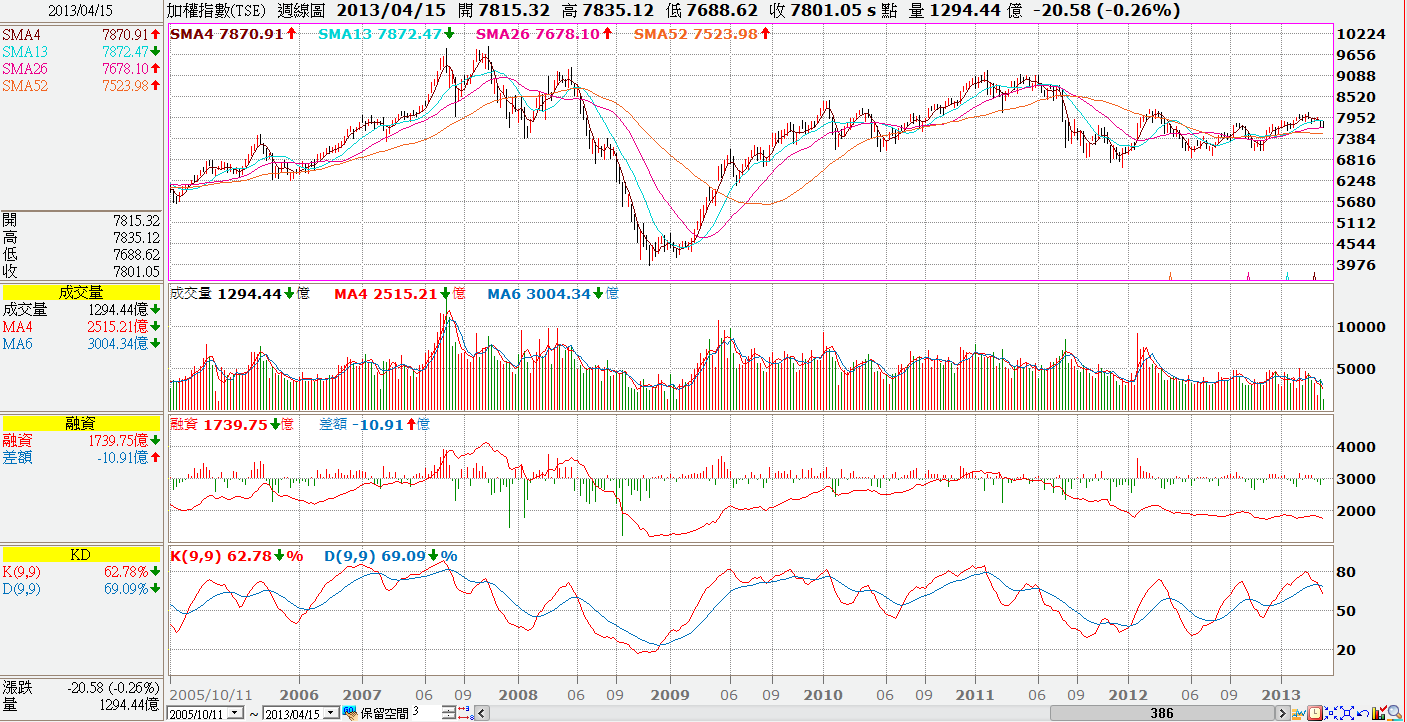Screen dimensions: 1407x722
Task: Click the 開 7815.32 row in left panel
Action: [81, 220]
